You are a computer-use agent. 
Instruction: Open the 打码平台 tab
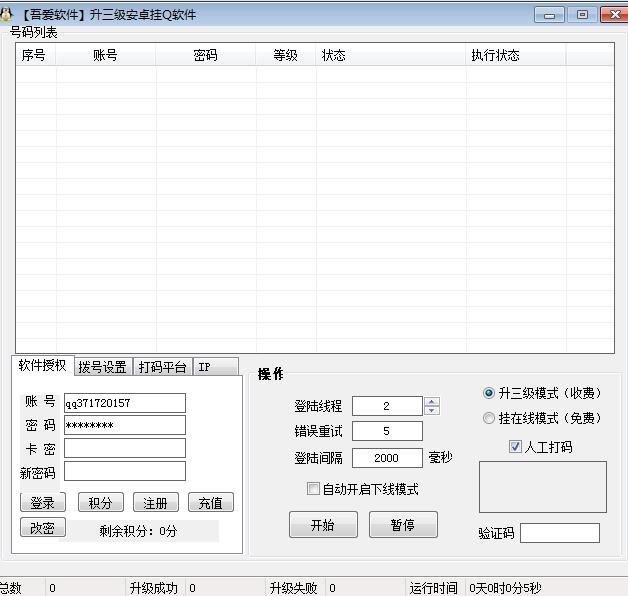point(163,367)
